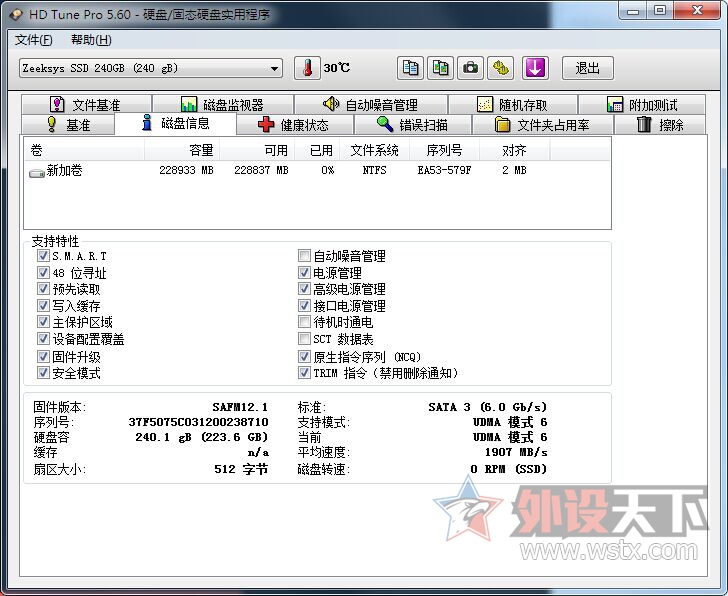This screenshot has height=596, width=728.
Task: Click the 228933 MB capacity value
Action: 186,170
